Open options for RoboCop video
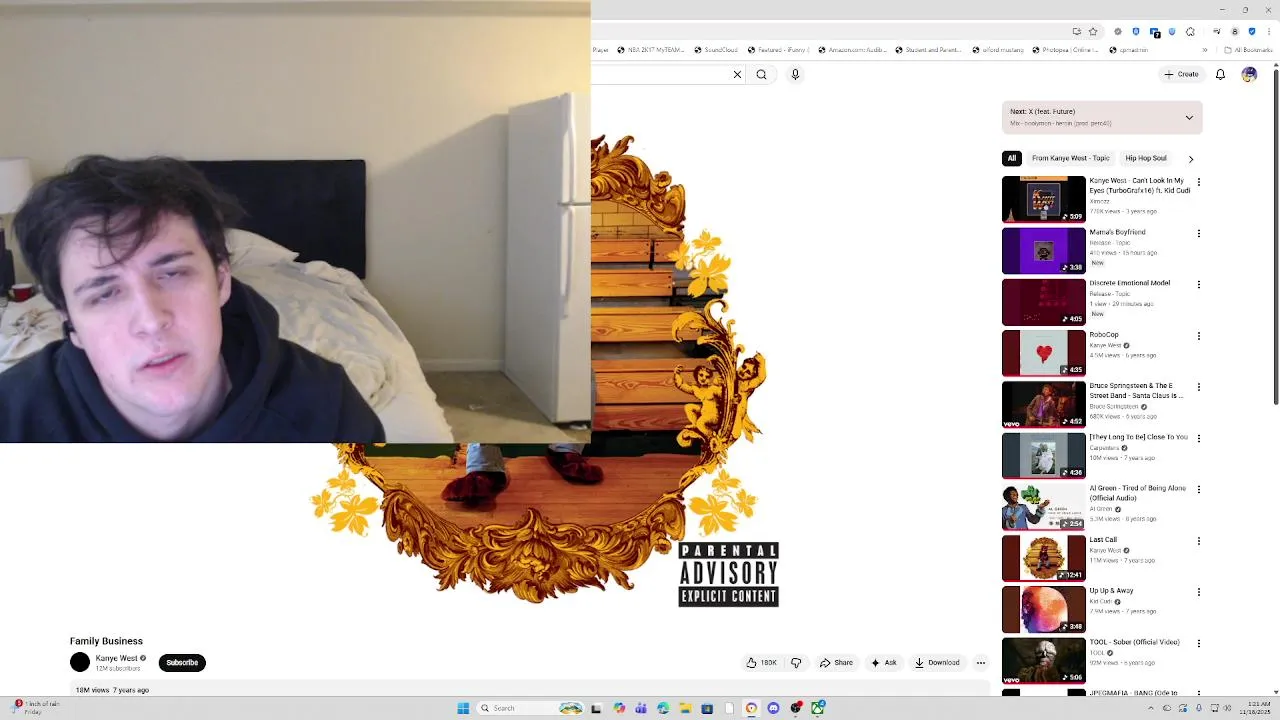1280x720 pixels. 1198,336
